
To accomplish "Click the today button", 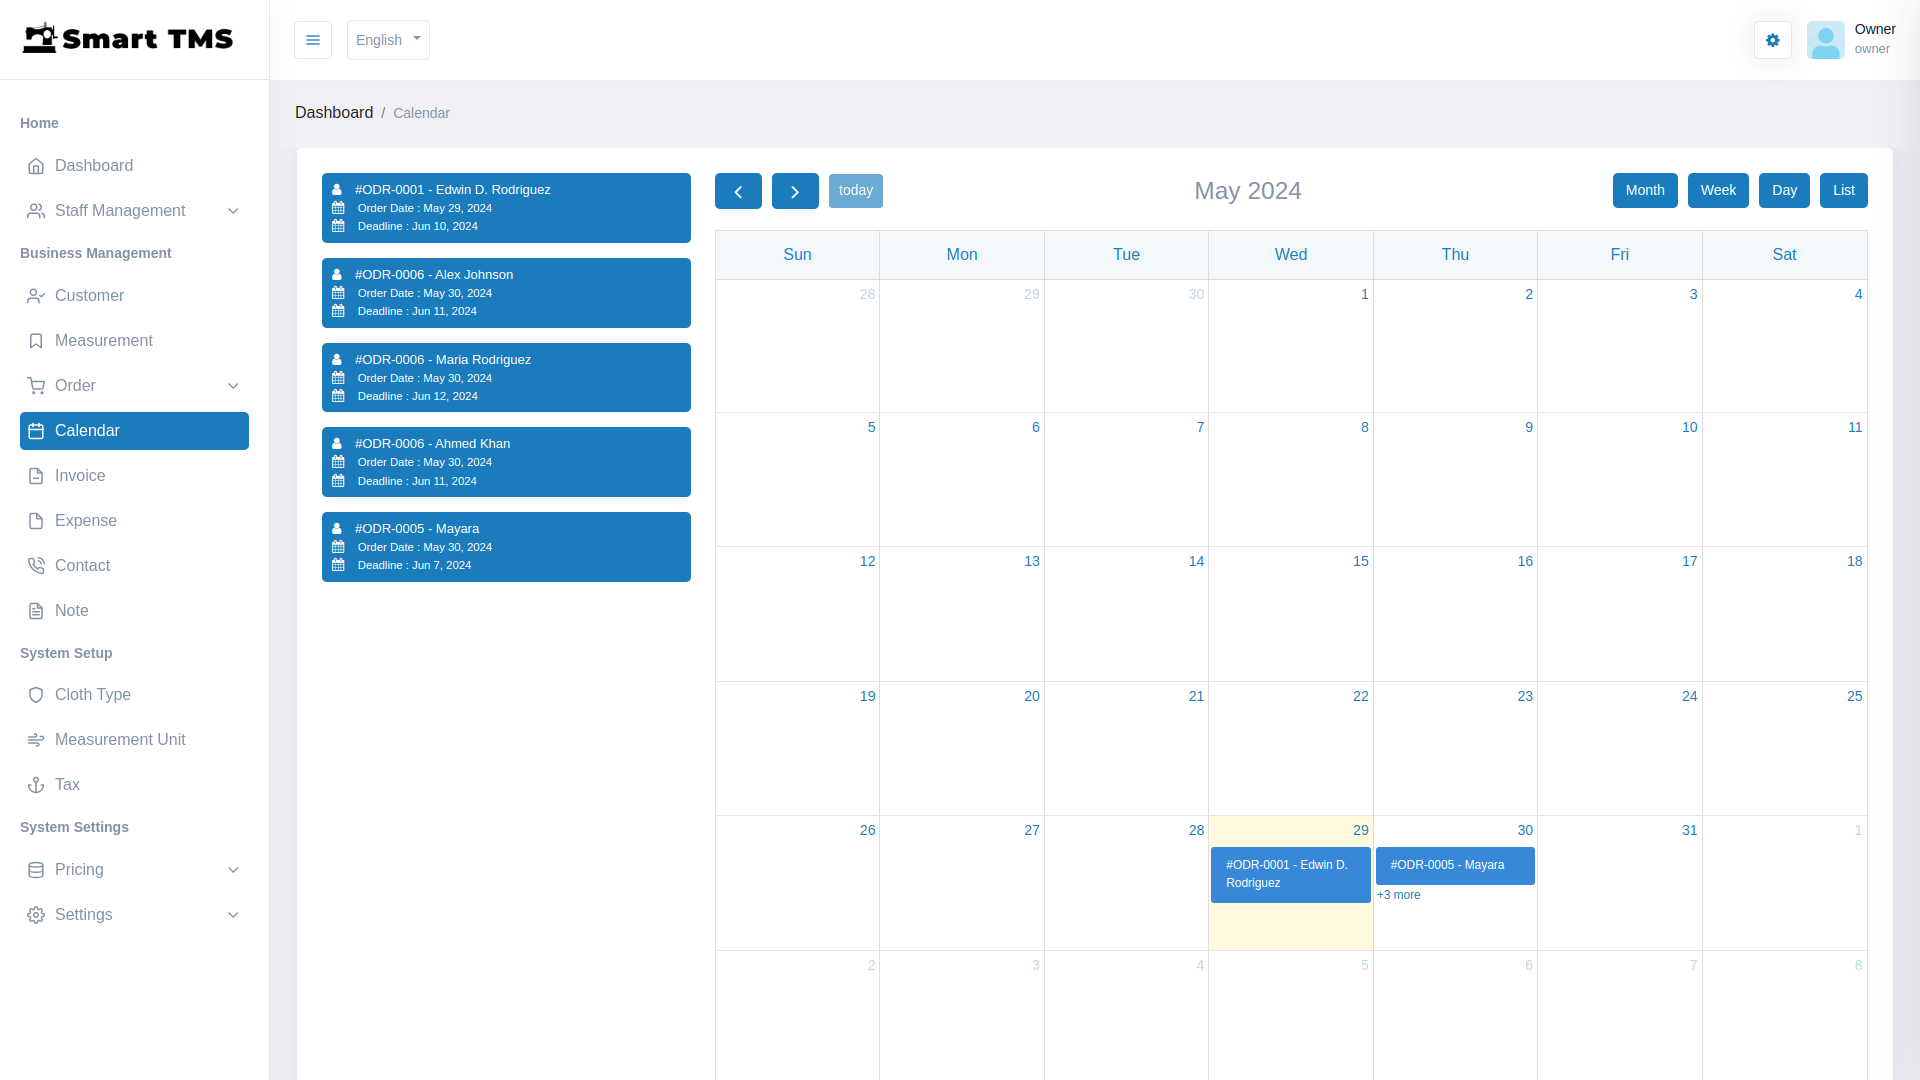I will 855,190.
